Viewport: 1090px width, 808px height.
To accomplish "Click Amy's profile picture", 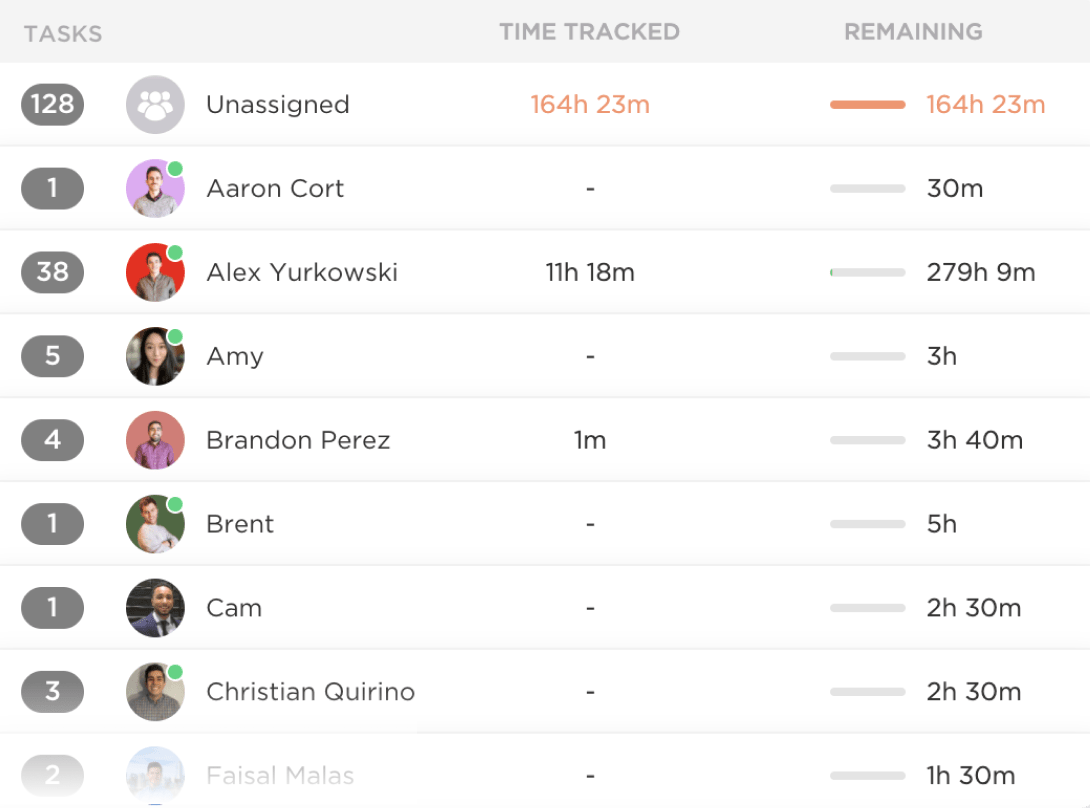I will tap(155, 356).
